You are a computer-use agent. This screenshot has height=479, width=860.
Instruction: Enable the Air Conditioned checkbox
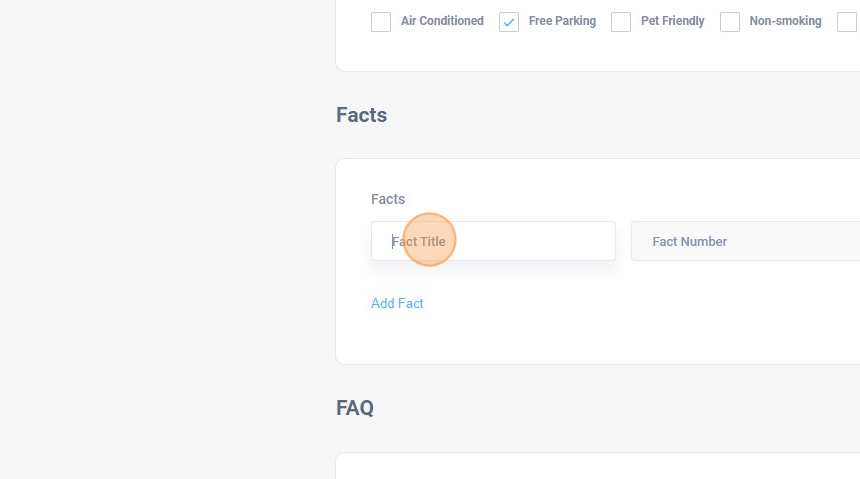[381, 22]
